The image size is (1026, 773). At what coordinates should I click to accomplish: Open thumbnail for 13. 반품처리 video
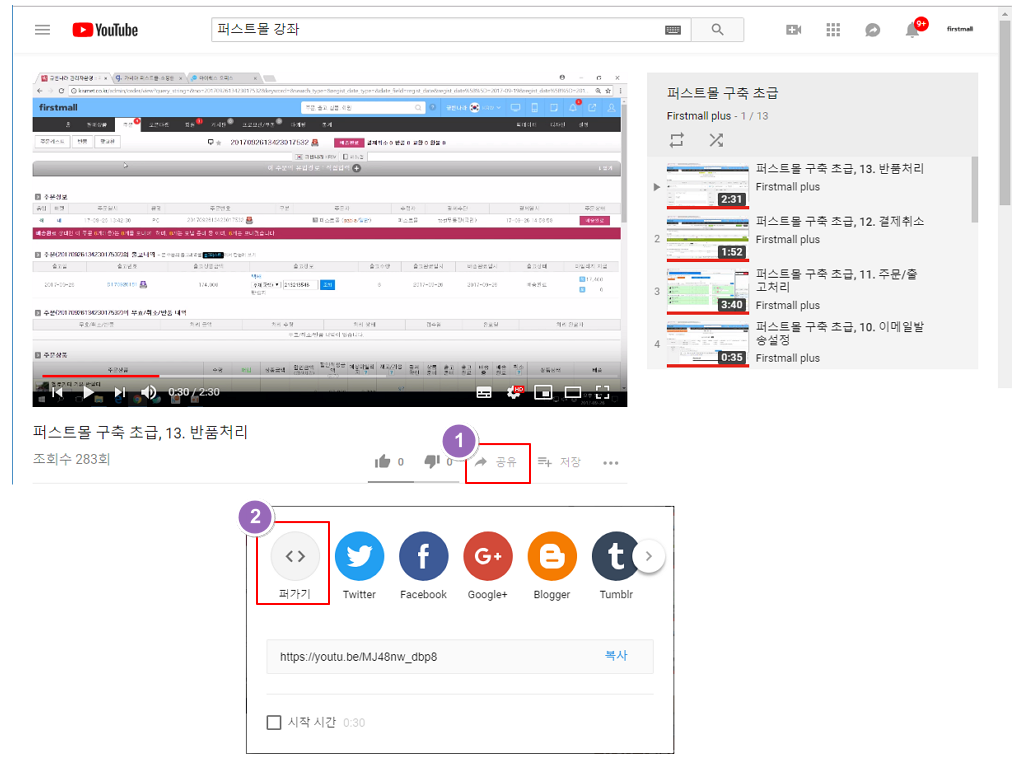click(x=707, y=186)
